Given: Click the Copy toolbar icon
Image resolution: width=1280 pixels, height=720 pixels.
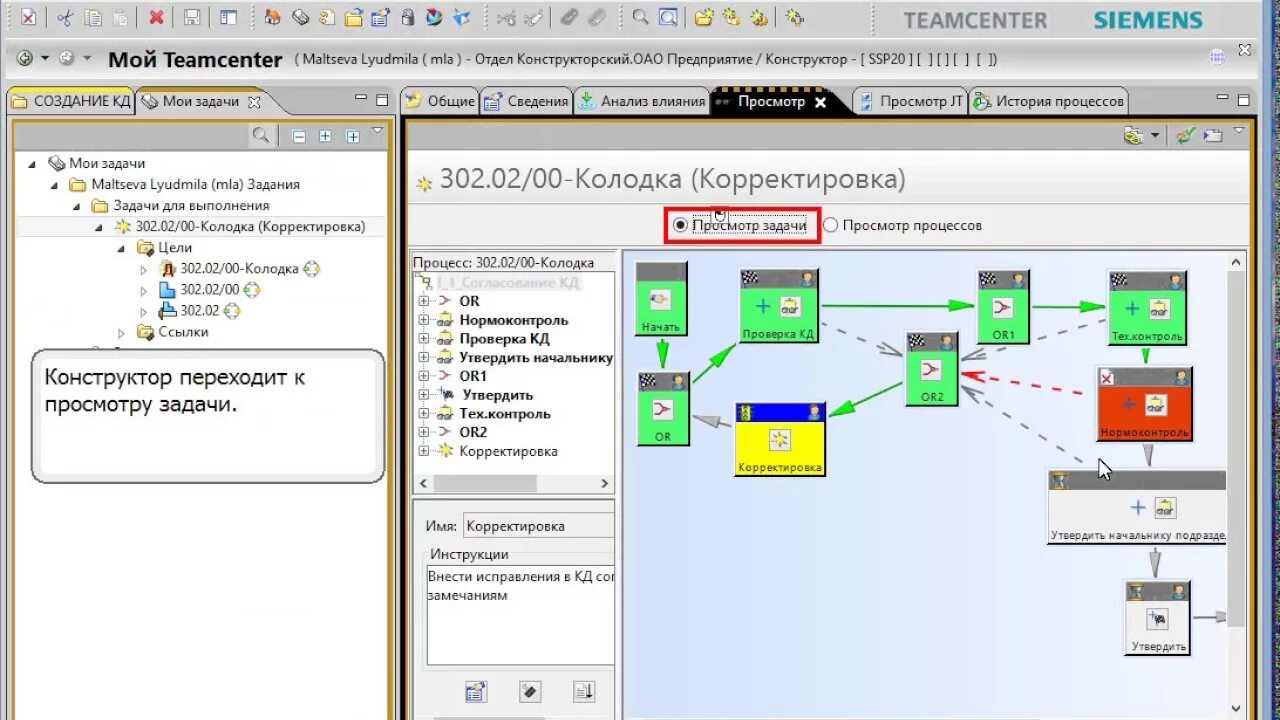Looking at the screenshot, I should point(92,17).
